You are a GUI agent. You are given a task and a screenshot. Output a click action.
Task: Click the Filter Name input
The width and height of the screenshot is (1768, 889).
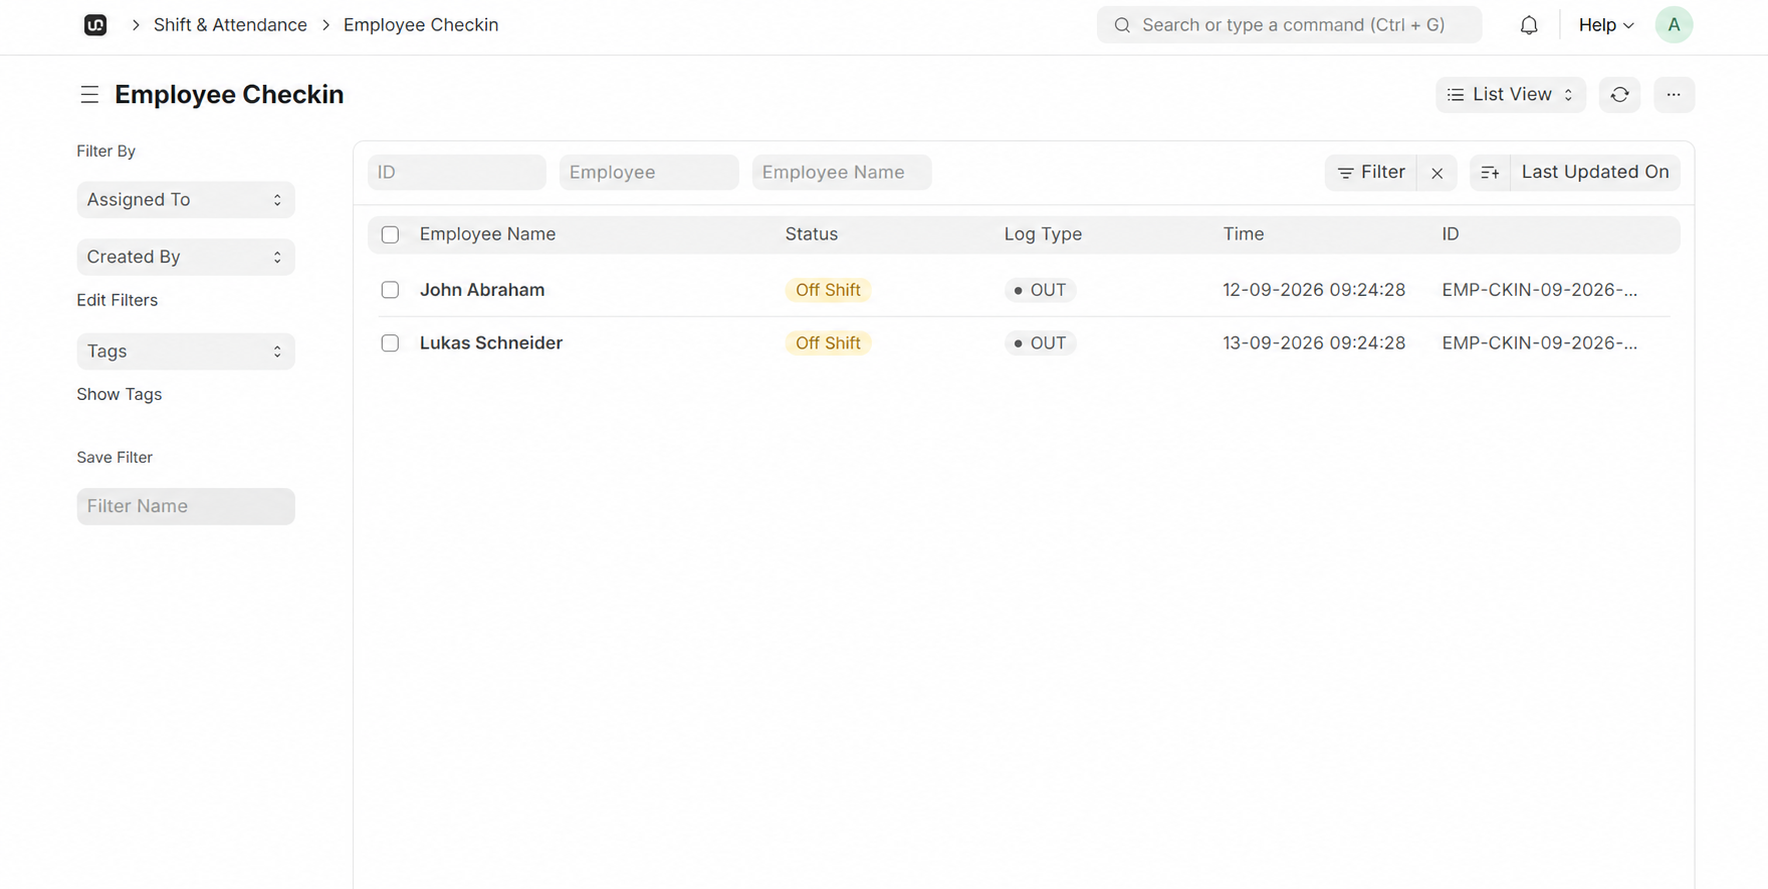click(186, 507)
